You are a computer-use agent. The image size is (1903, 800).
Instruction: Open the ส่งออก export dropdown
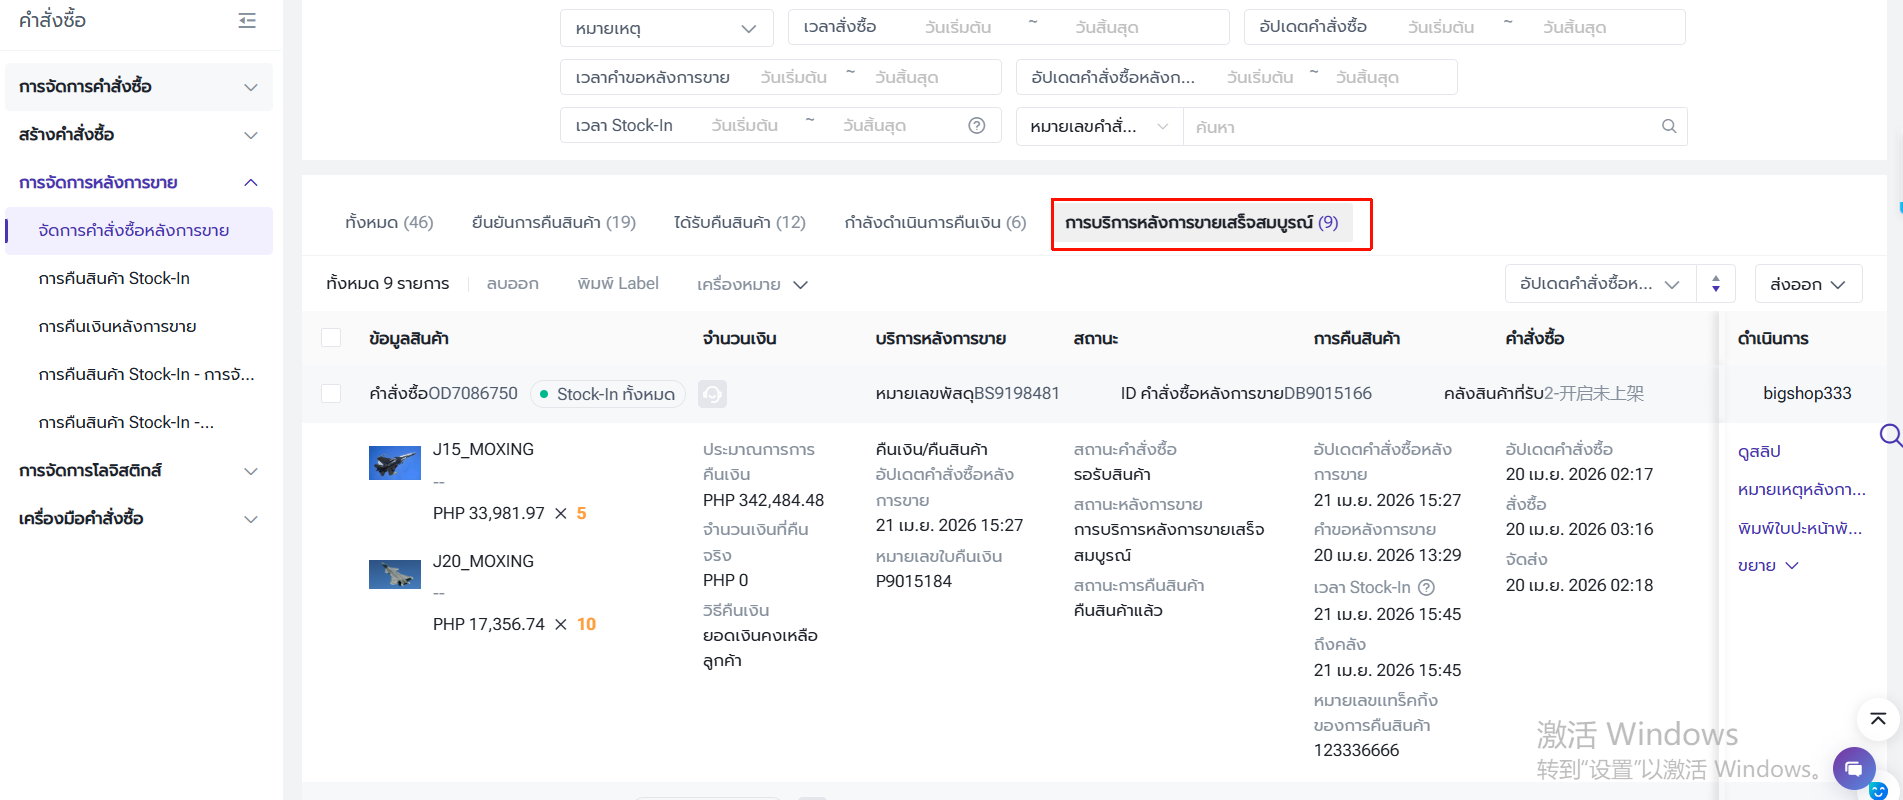click(x=1807, y=284)
